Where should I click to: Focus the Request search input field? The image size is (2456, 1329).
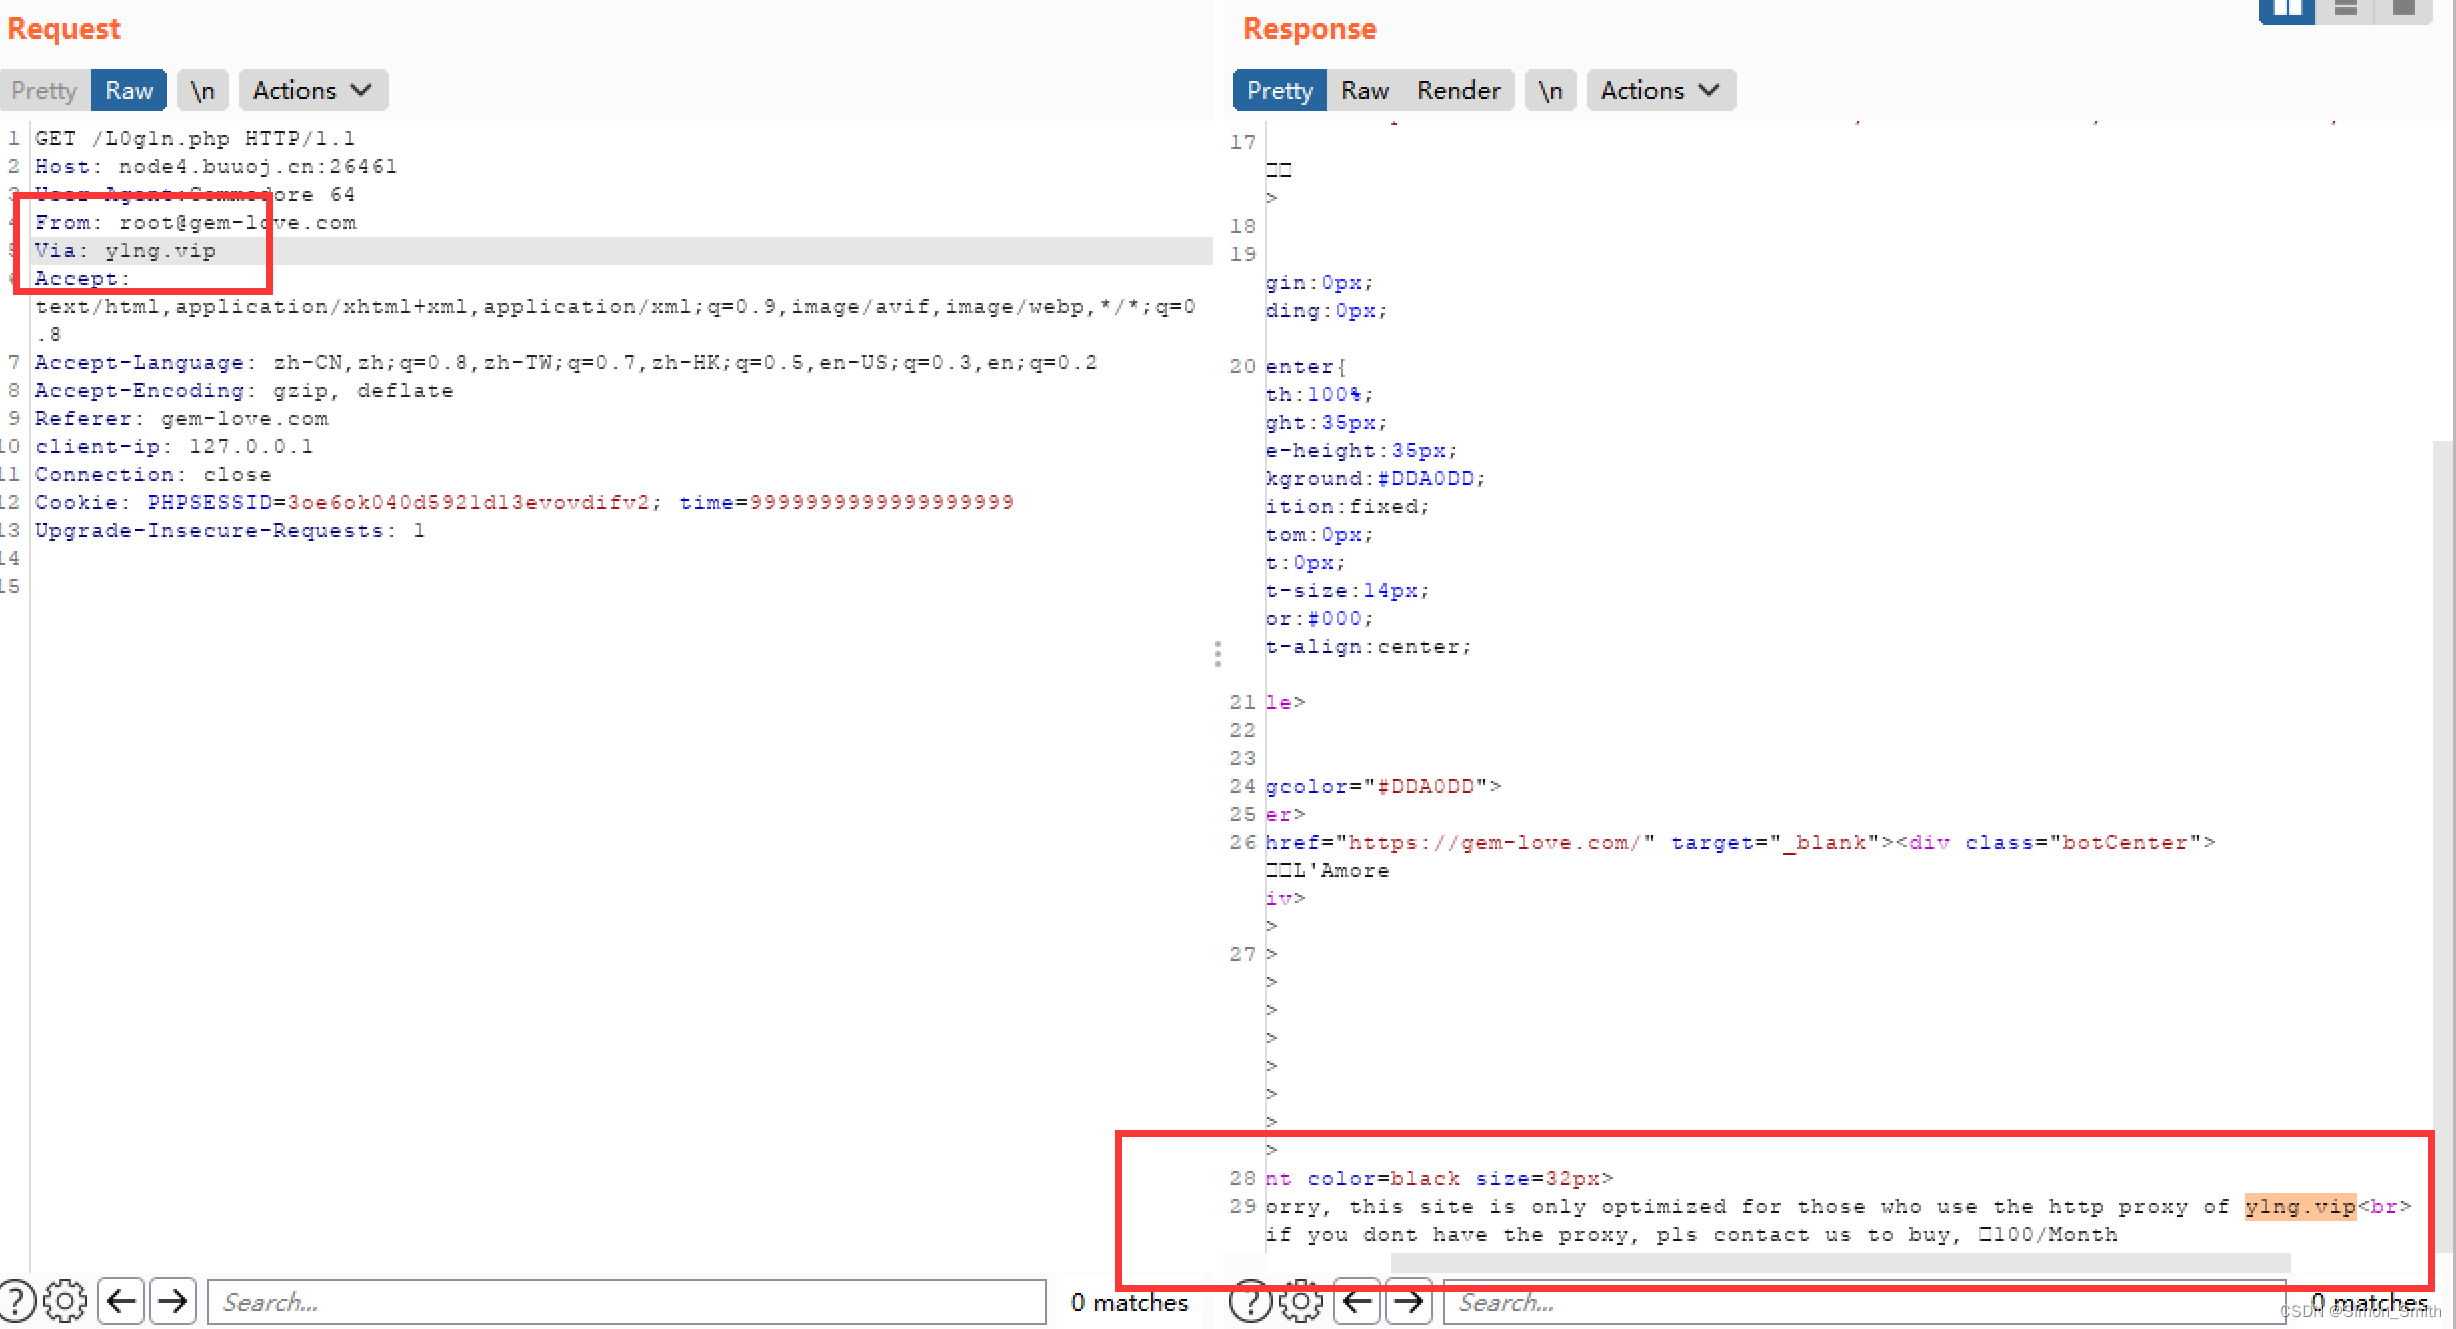626,1301
